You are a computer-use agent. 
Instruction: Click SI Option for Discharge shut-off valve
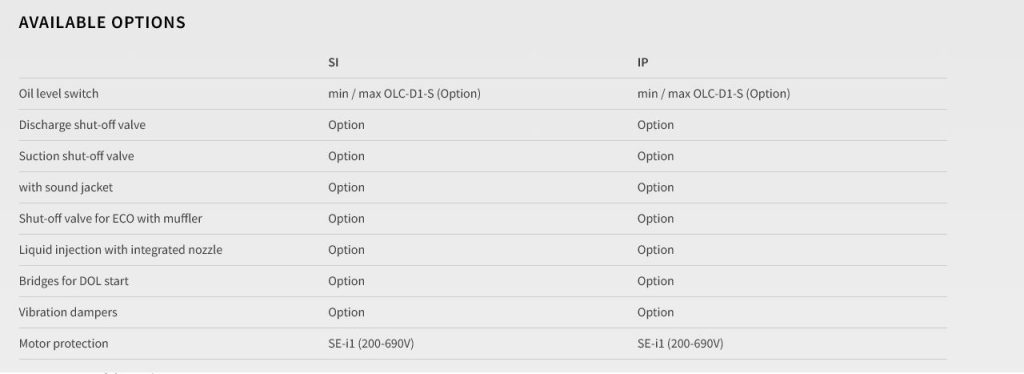coord(346,125)
